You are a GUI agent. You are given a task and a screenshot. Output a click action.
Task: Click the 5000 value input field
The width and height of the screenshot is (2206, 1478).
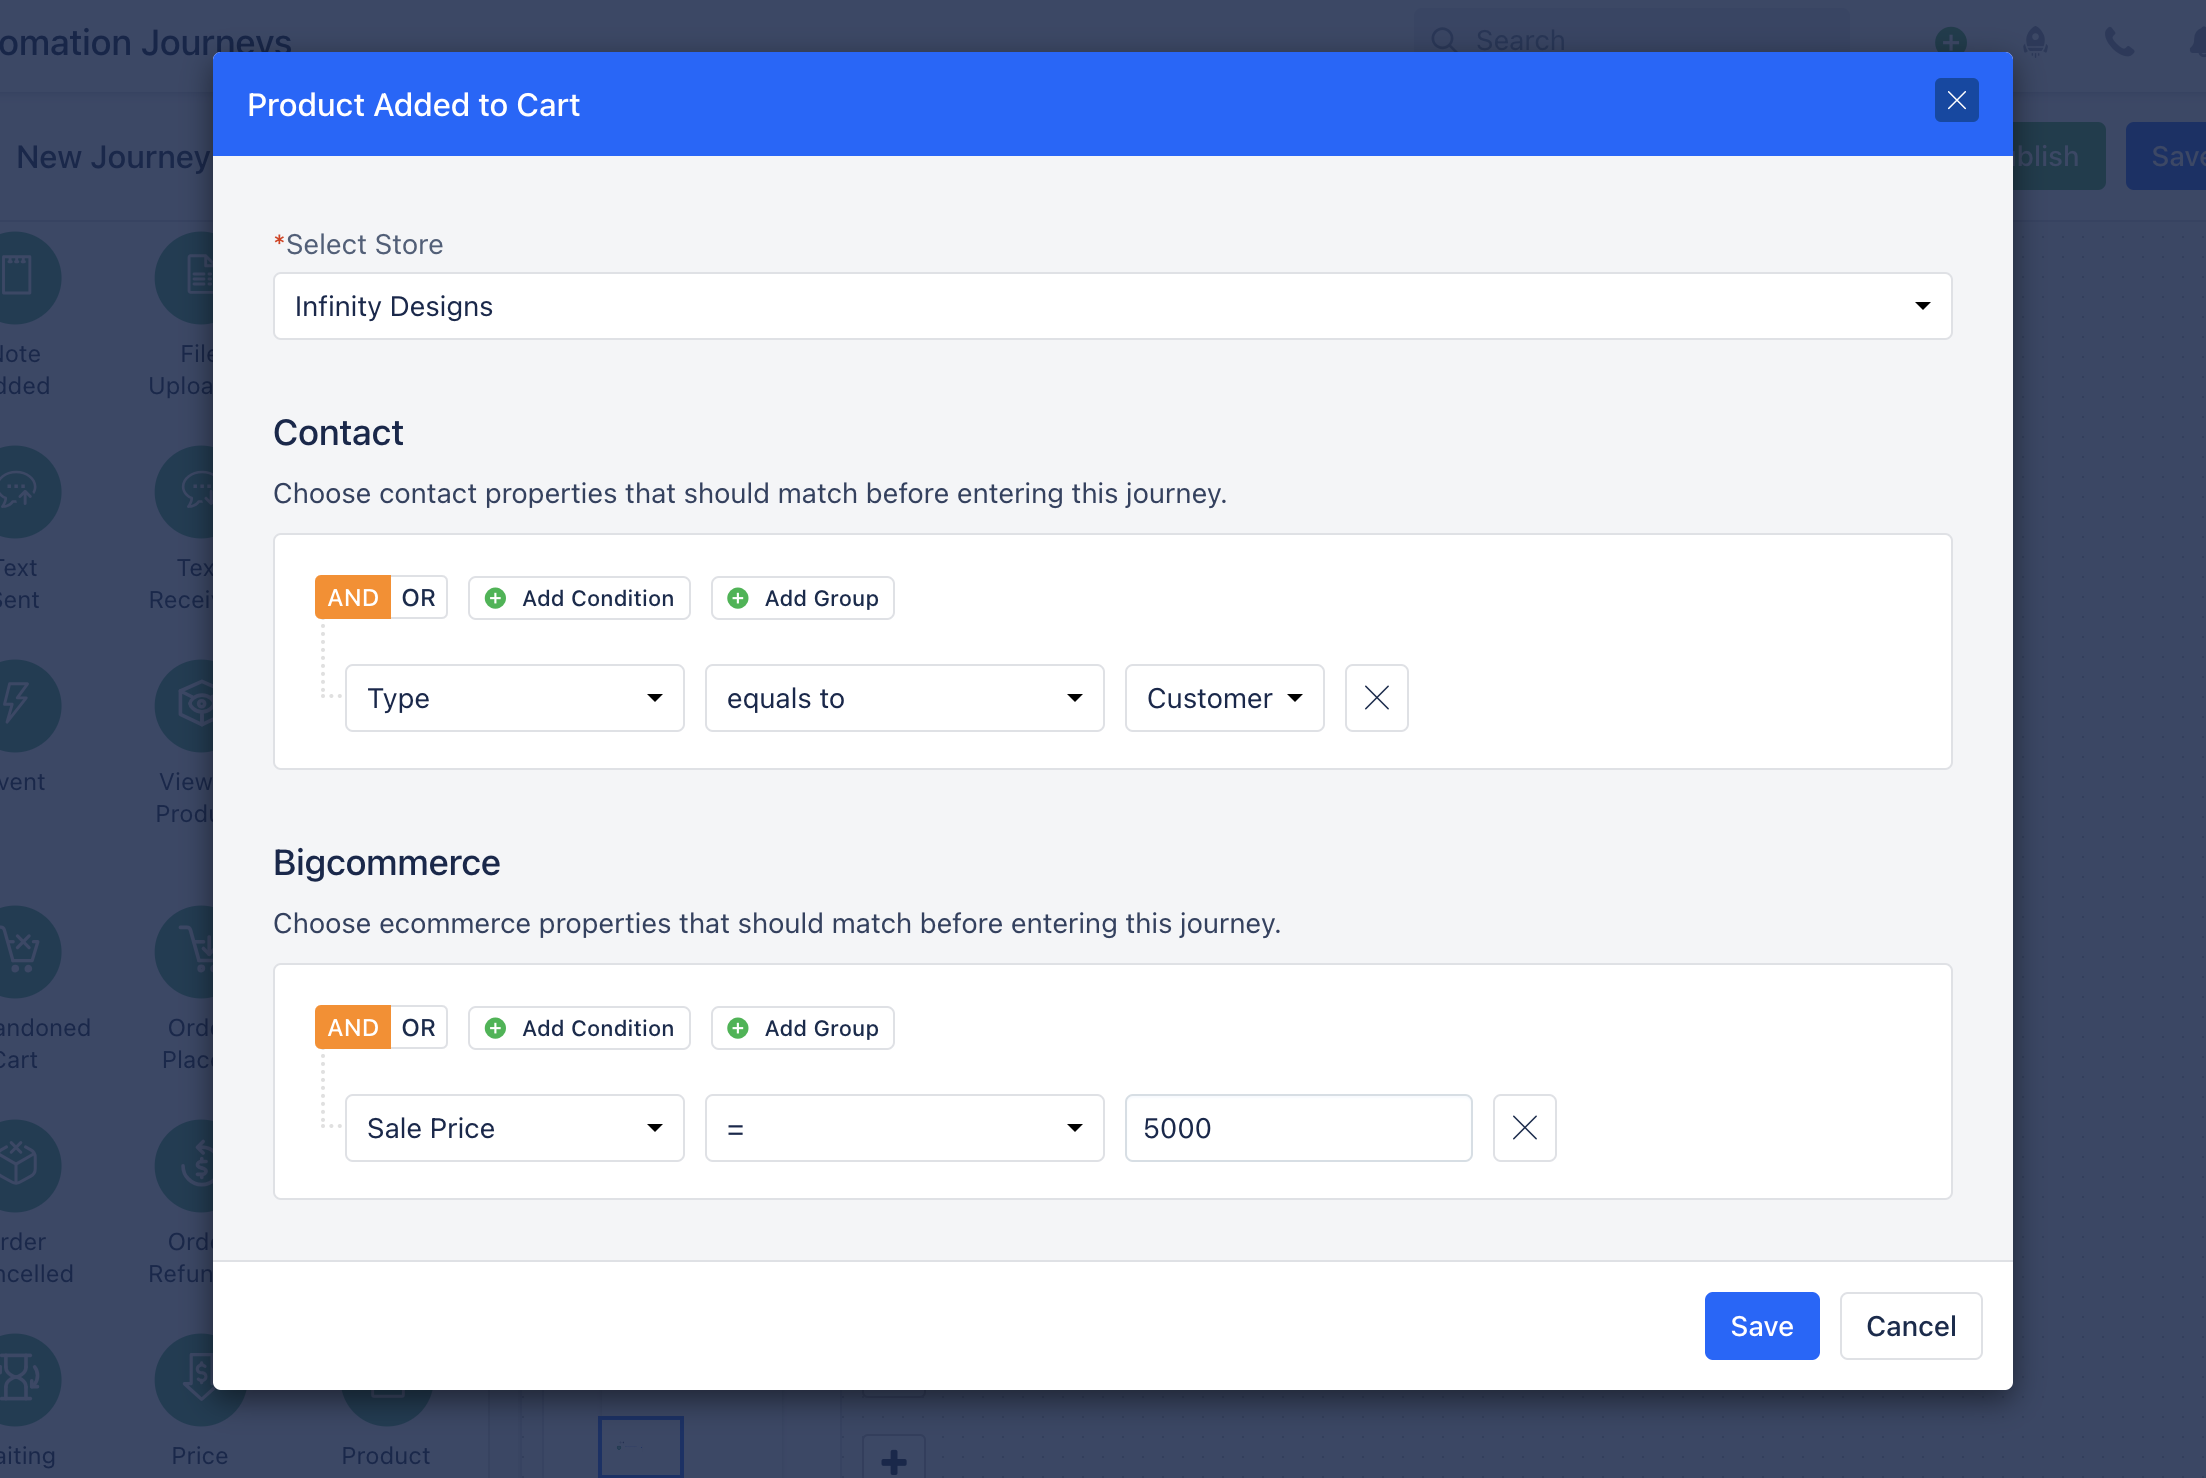[x=1298, y=1128]
